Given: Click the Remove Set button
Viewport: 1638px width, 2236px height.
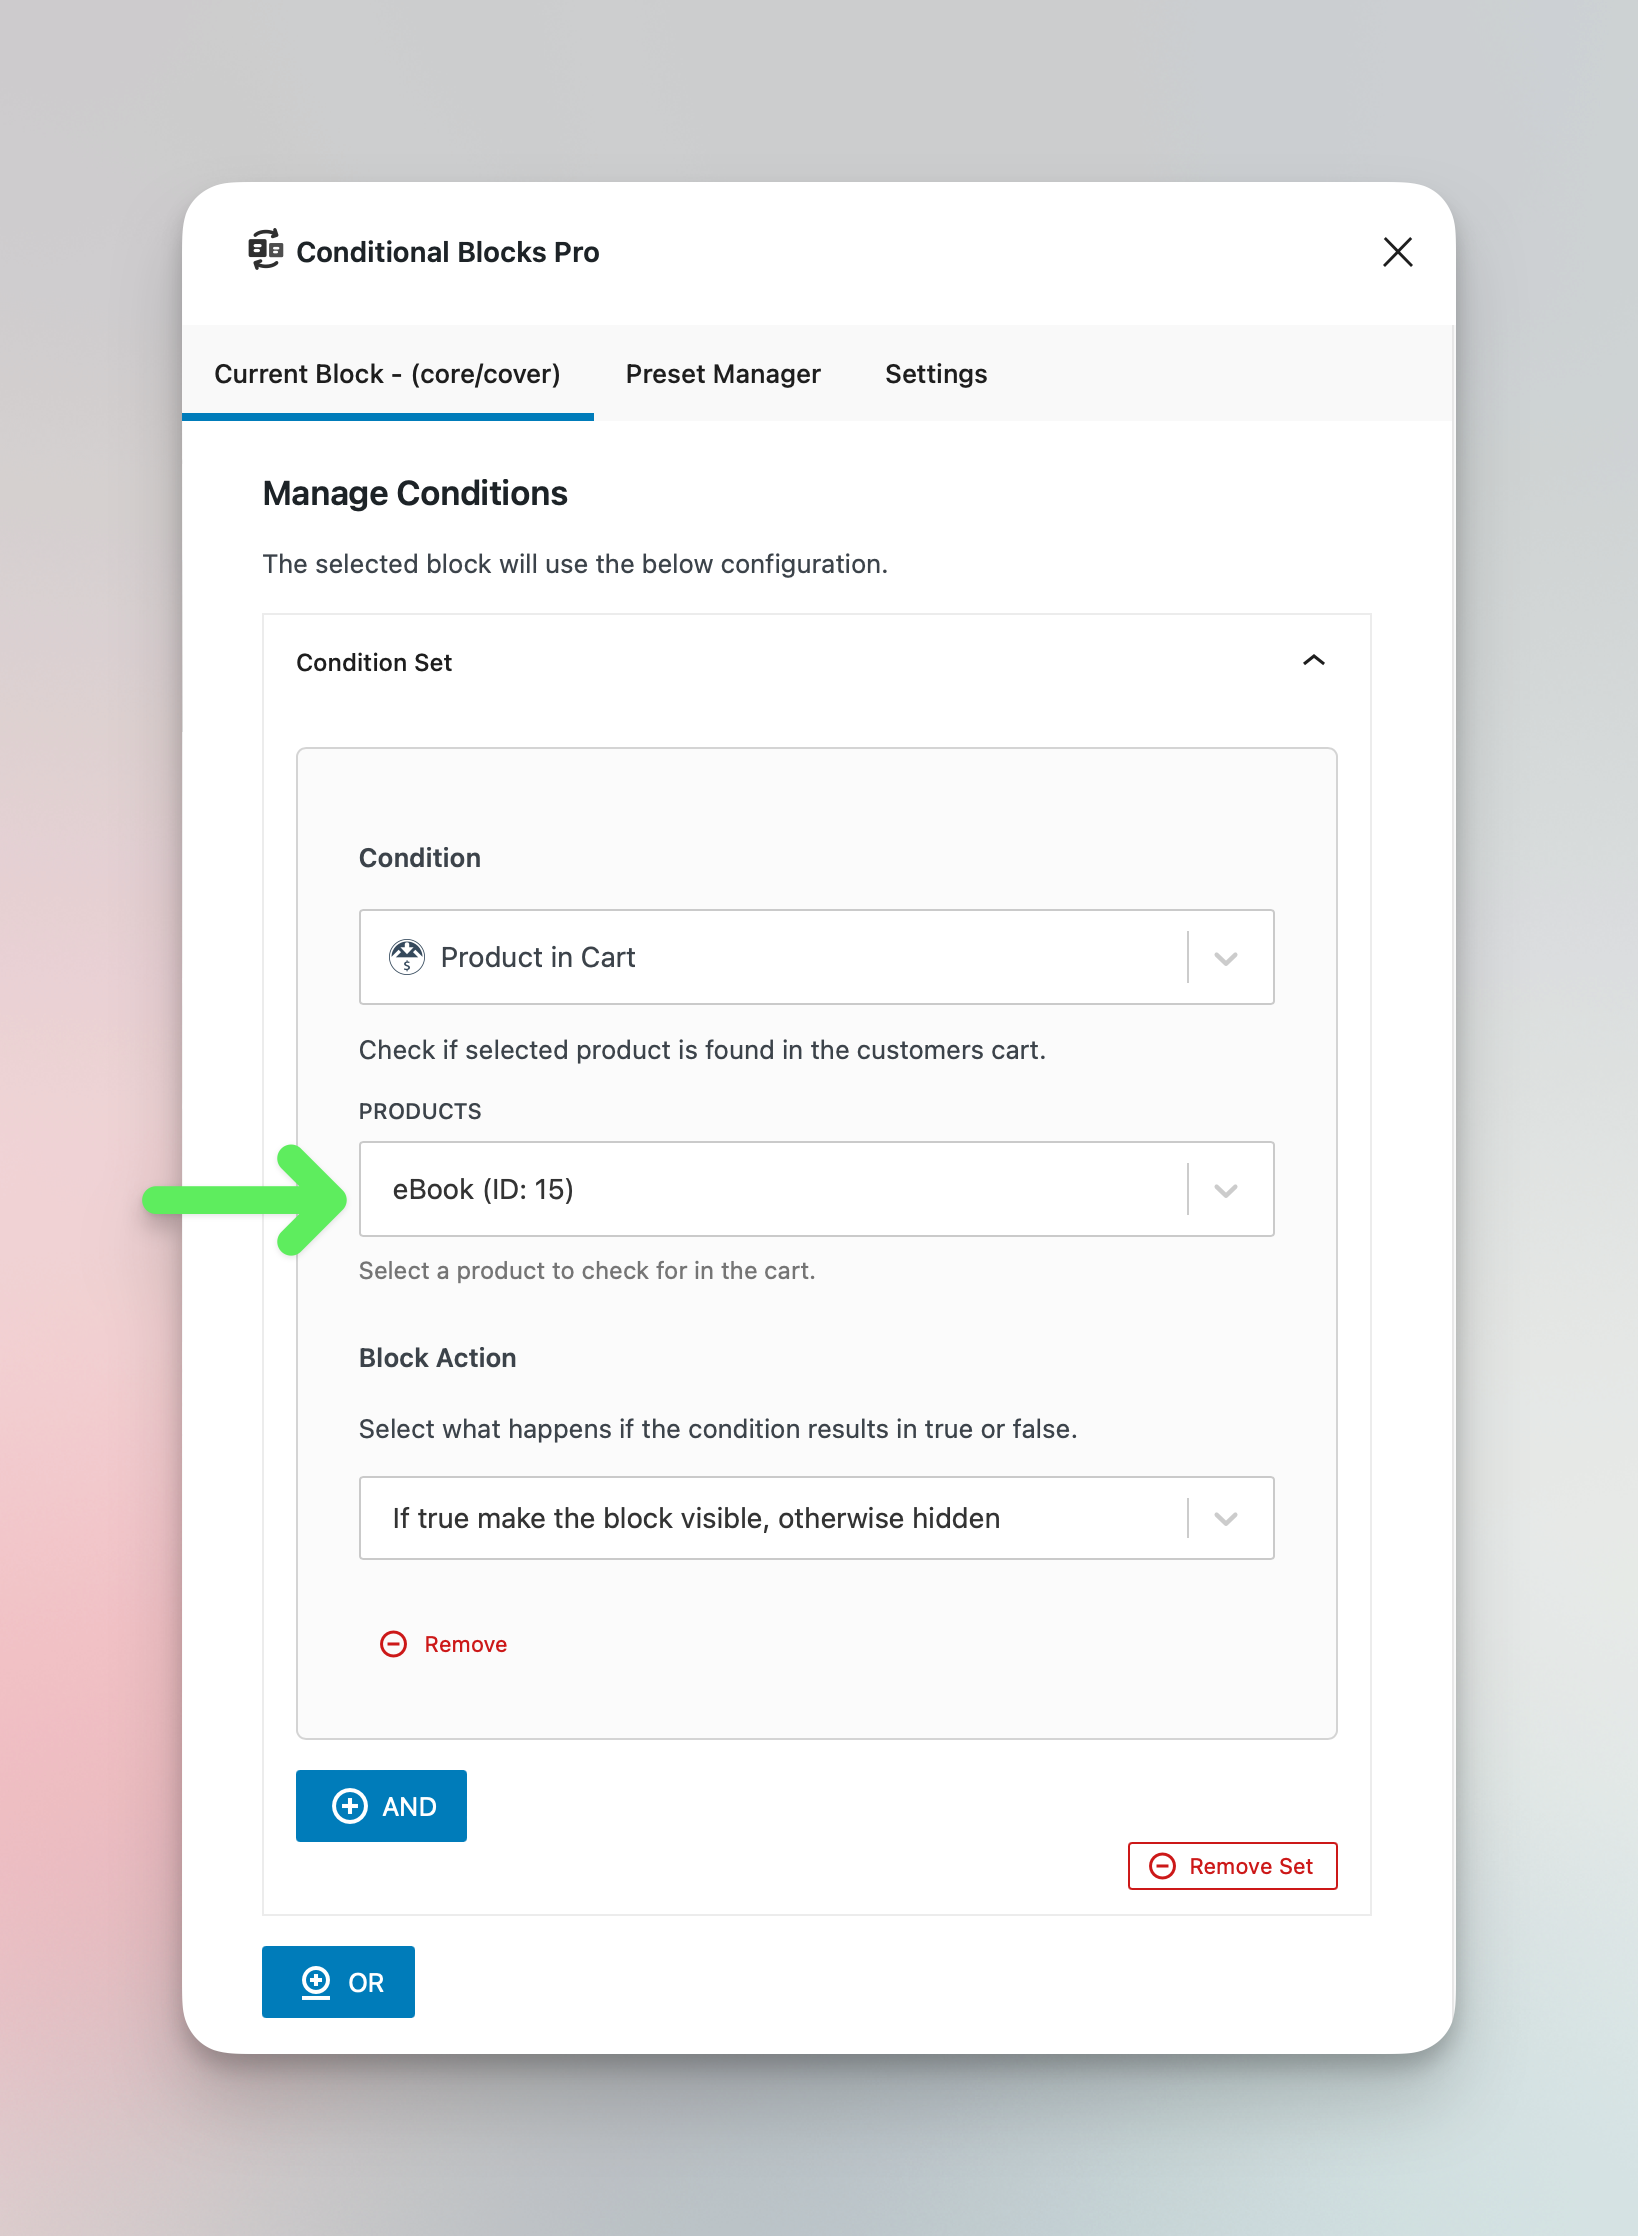Looking at the screenshot, I should point(1232,1865).
